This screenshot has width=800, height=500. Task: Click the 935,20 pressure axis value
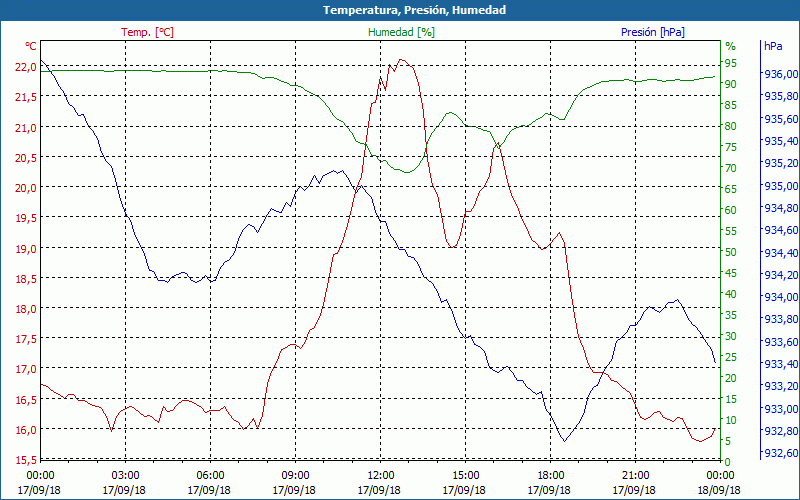781,163
